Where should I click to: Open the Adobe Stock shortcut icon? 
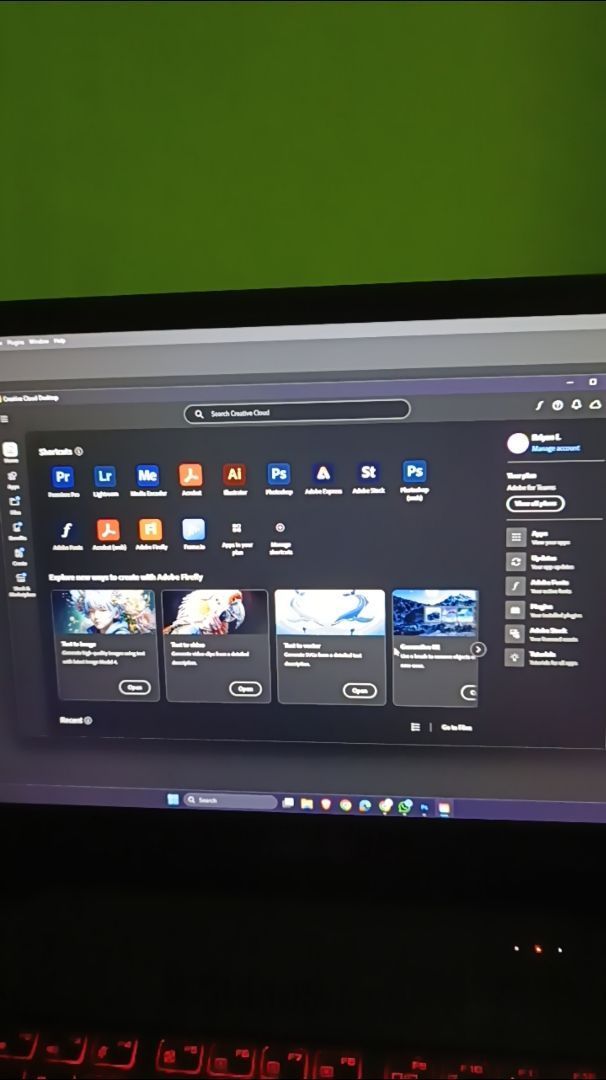368,472
